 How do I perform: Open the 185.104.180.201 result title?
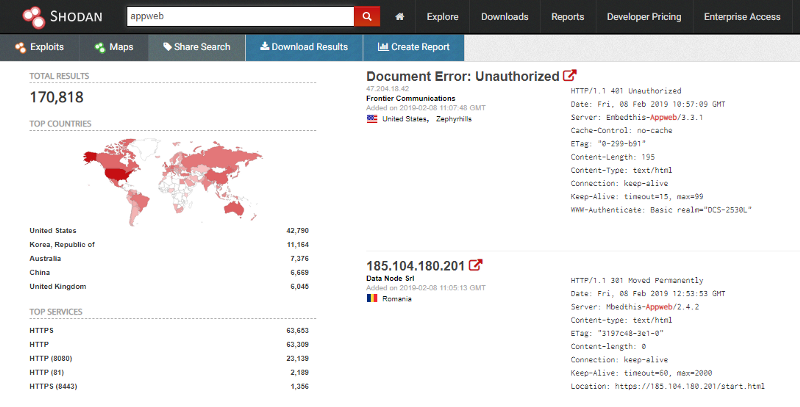point(415,266)
